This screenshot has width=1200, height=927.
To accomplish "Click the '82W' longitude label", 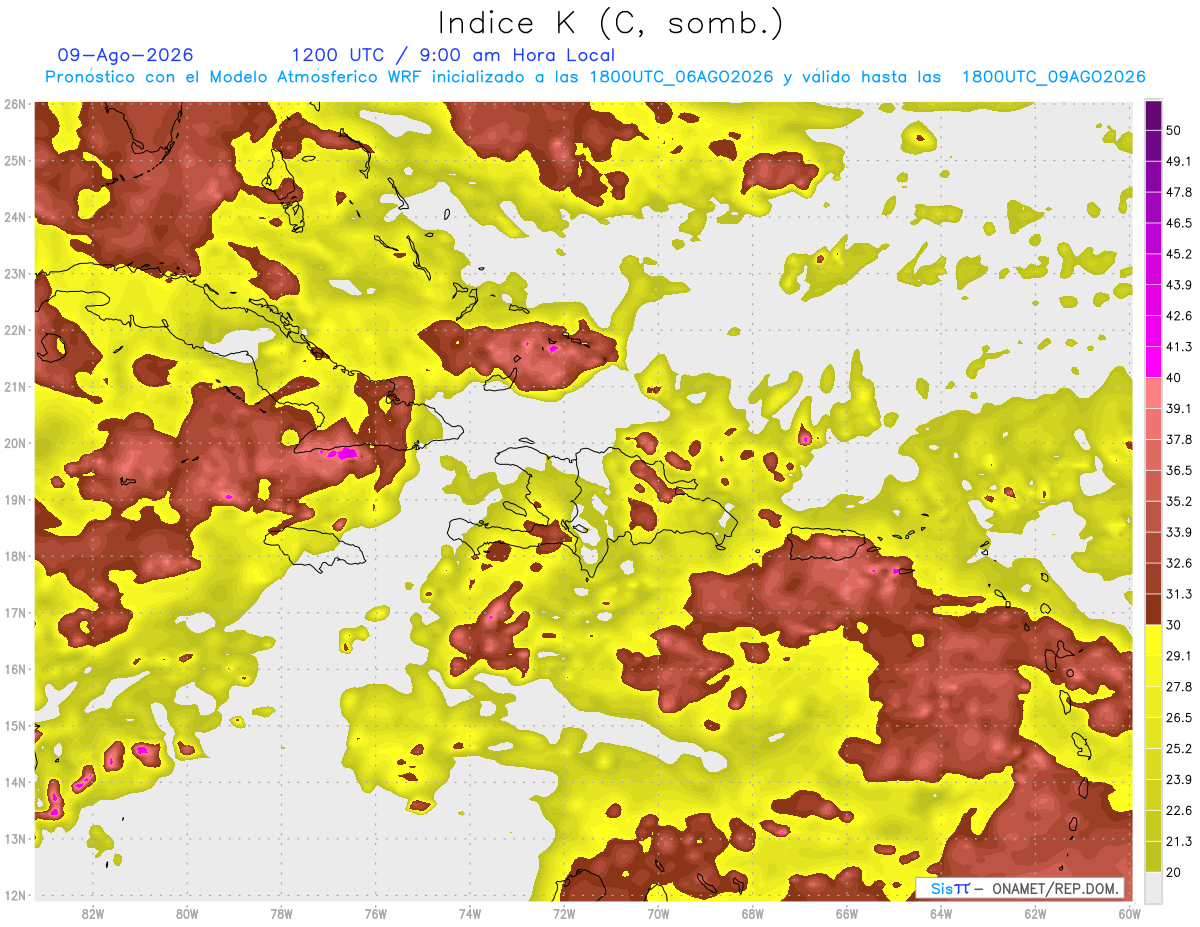I will (92, 913).
